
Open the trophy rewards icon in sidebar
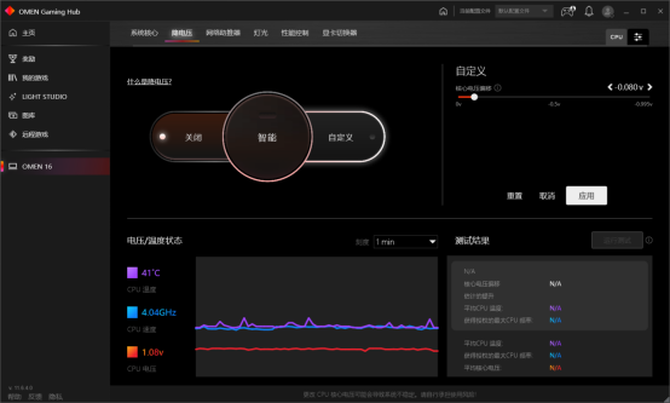13,59
